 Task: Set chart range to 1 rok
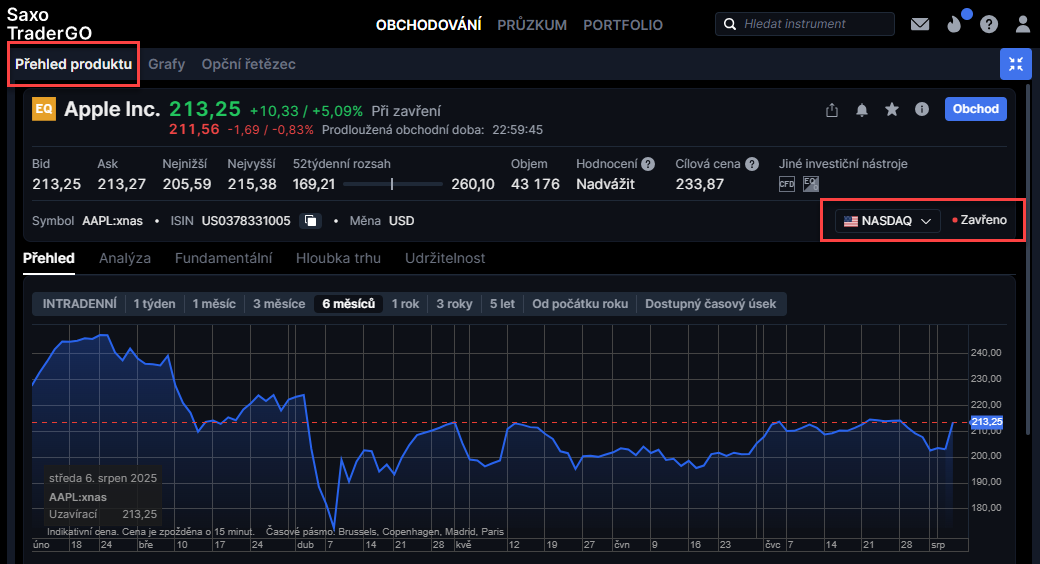point(405,304)
